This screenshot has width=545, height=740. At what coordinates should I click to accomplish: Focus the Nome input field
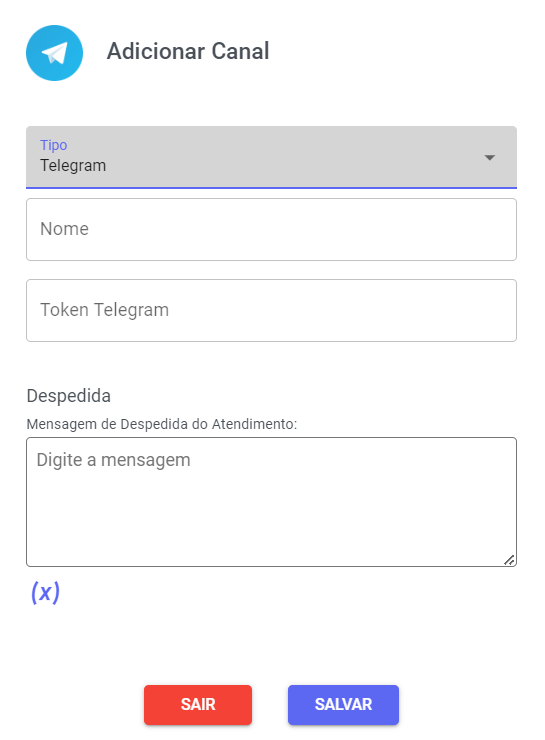pyautogui.click(x=271, y=229)
